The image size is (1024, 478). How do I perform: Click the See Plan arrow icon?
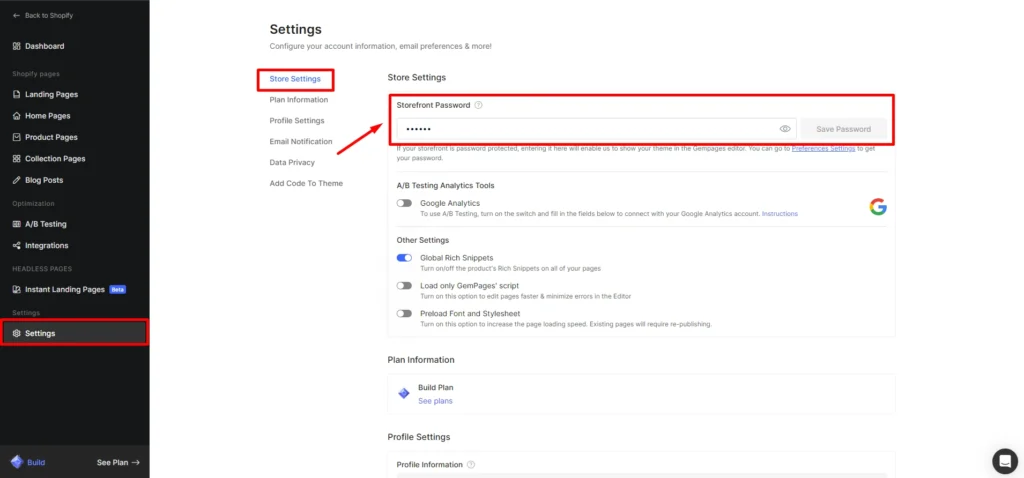135,462
